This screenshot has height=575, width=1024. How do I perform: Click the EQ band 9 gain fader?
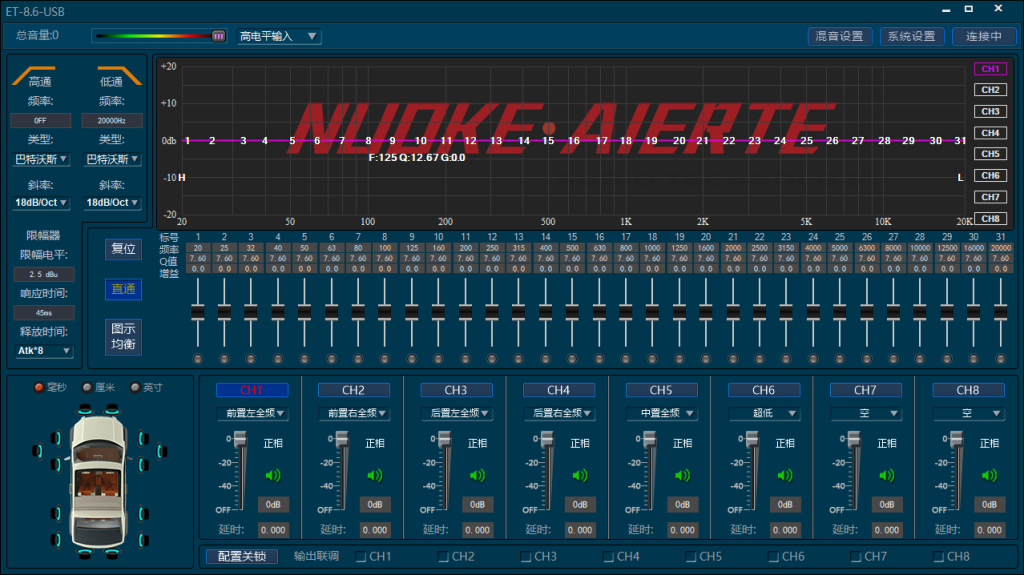(x=411, y=312)
